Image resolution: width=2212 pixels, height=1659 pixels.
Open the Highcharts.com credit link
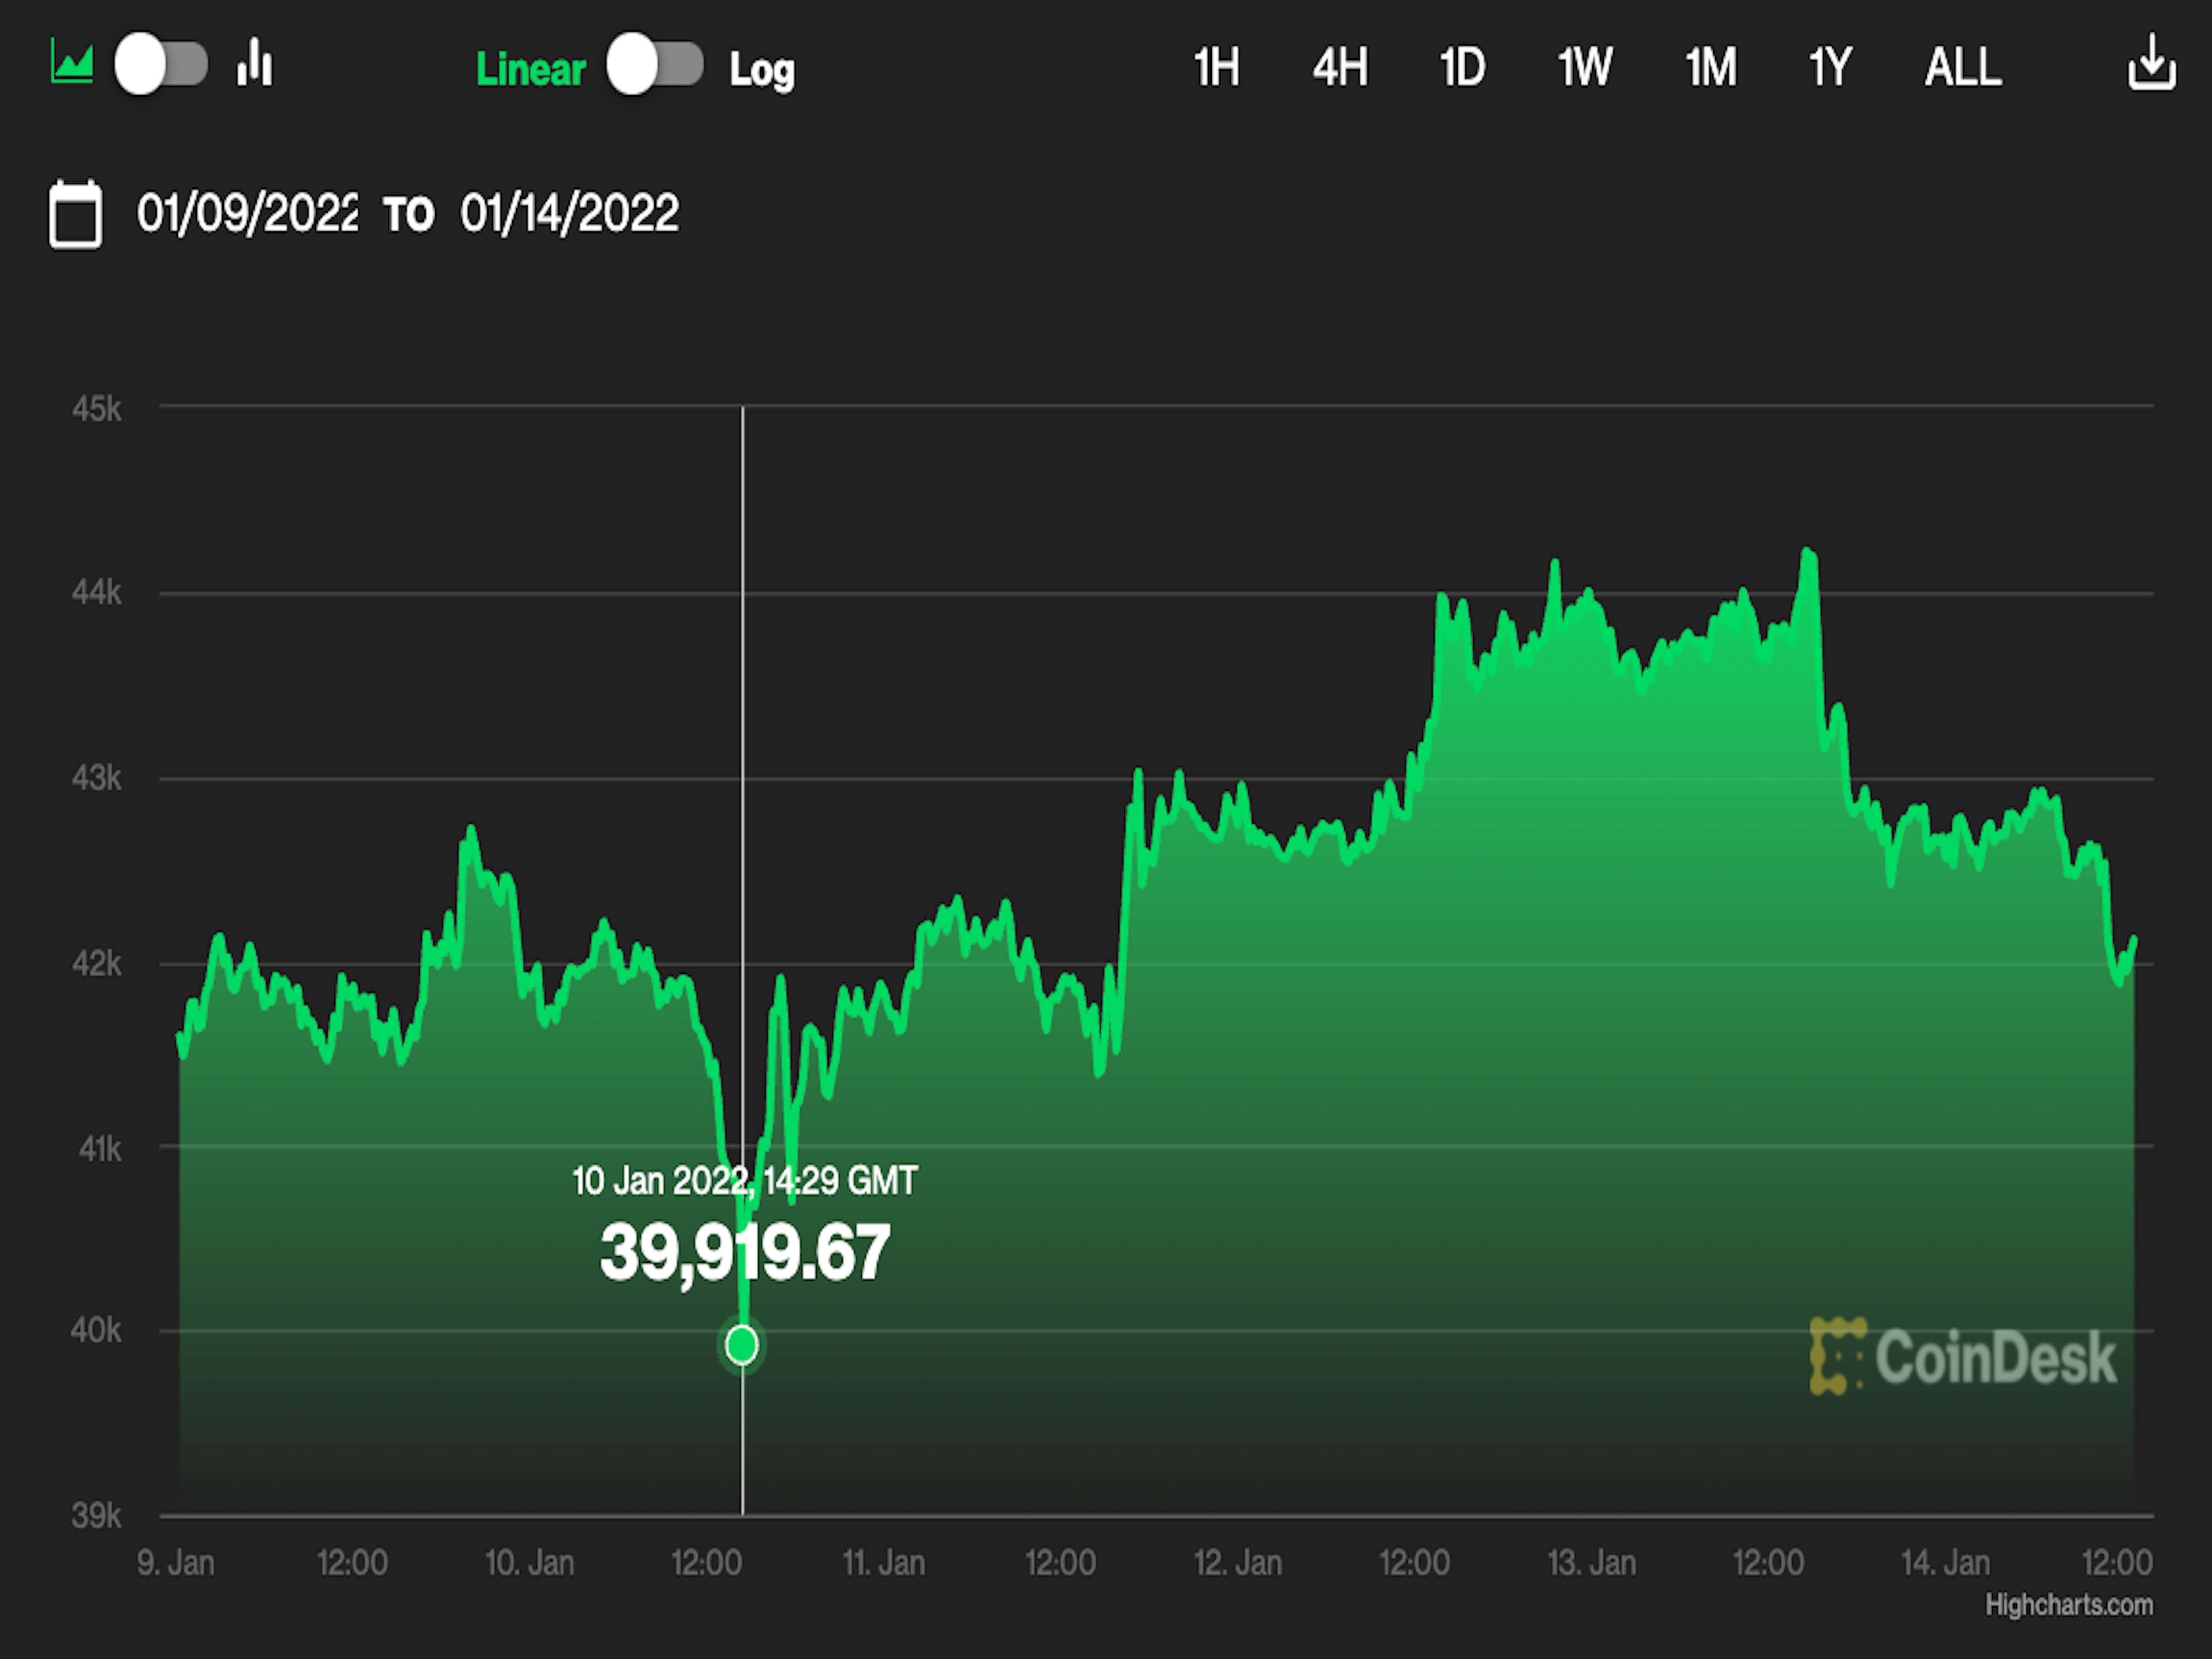[2068, 1605]
